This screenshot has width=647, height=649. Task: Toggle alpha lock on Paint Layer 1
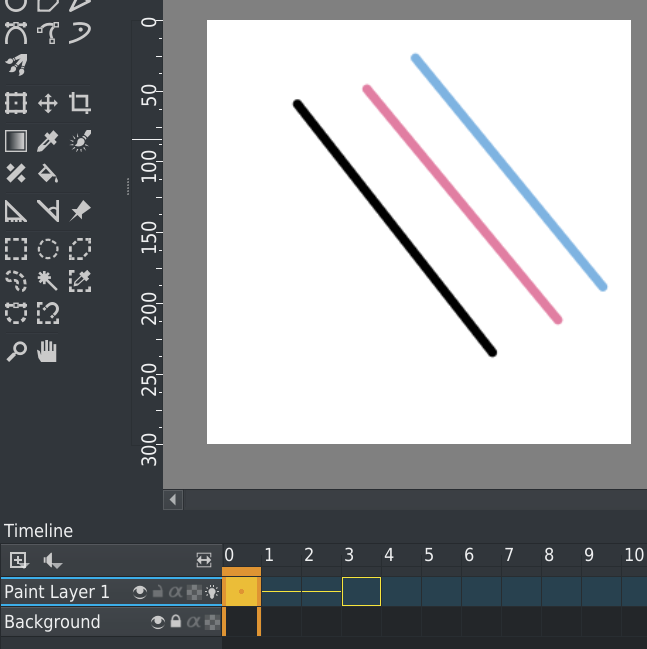pos(176,592)
